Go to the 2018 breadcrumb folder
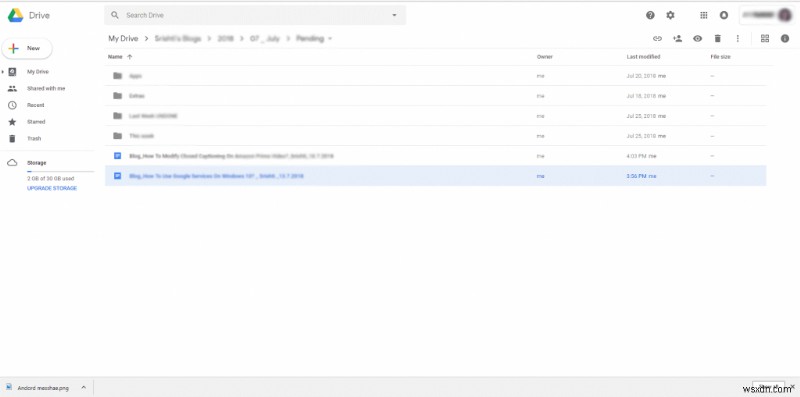This screenshot has height=397, width=800. (x=225, y=39)
